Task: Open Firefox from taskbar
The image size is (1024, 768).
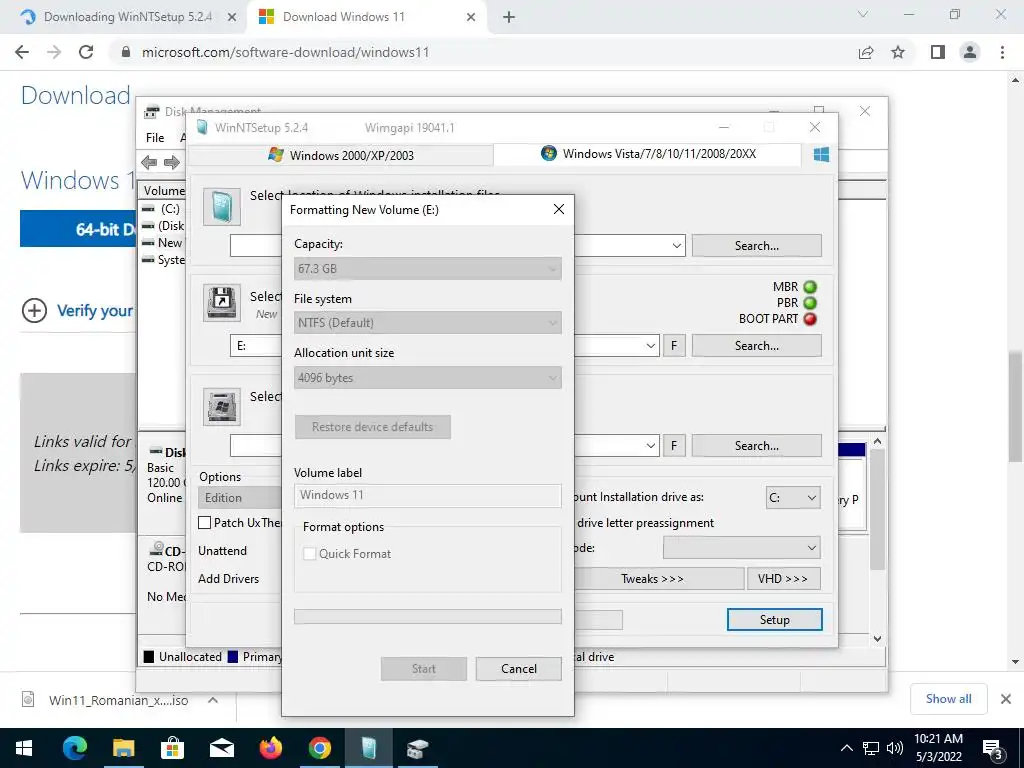Action: (270, 748)
